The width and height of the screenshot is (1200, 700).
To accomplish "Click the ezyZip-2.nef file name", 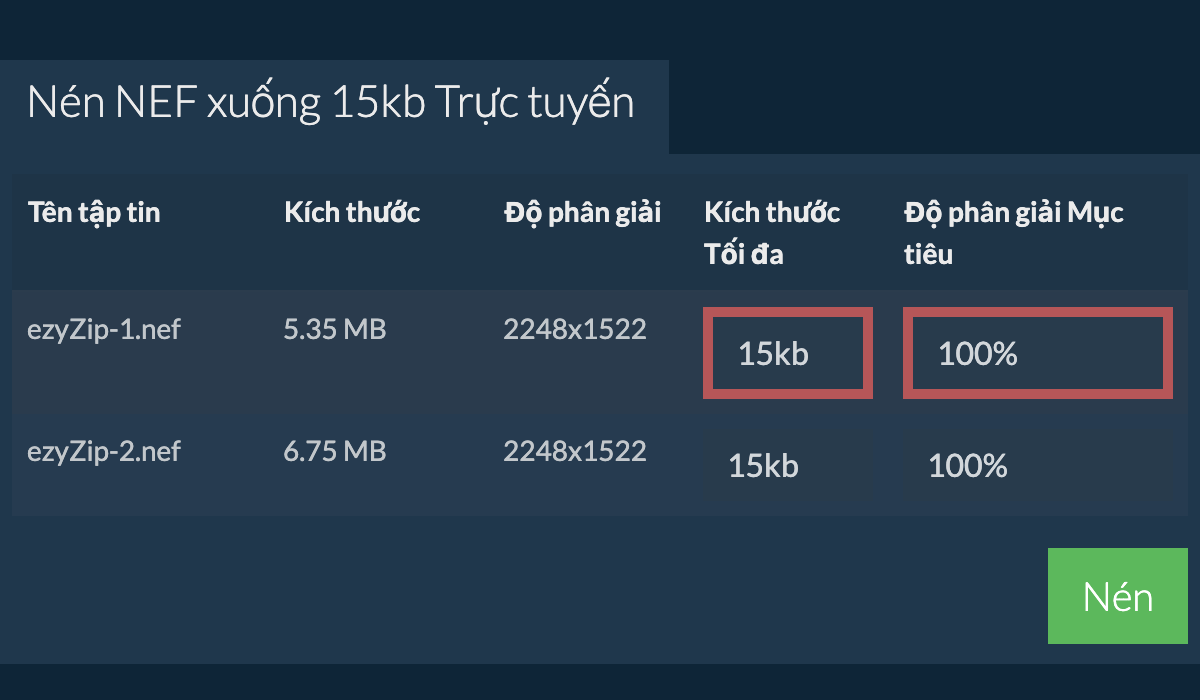I will [x=104, y=451].
